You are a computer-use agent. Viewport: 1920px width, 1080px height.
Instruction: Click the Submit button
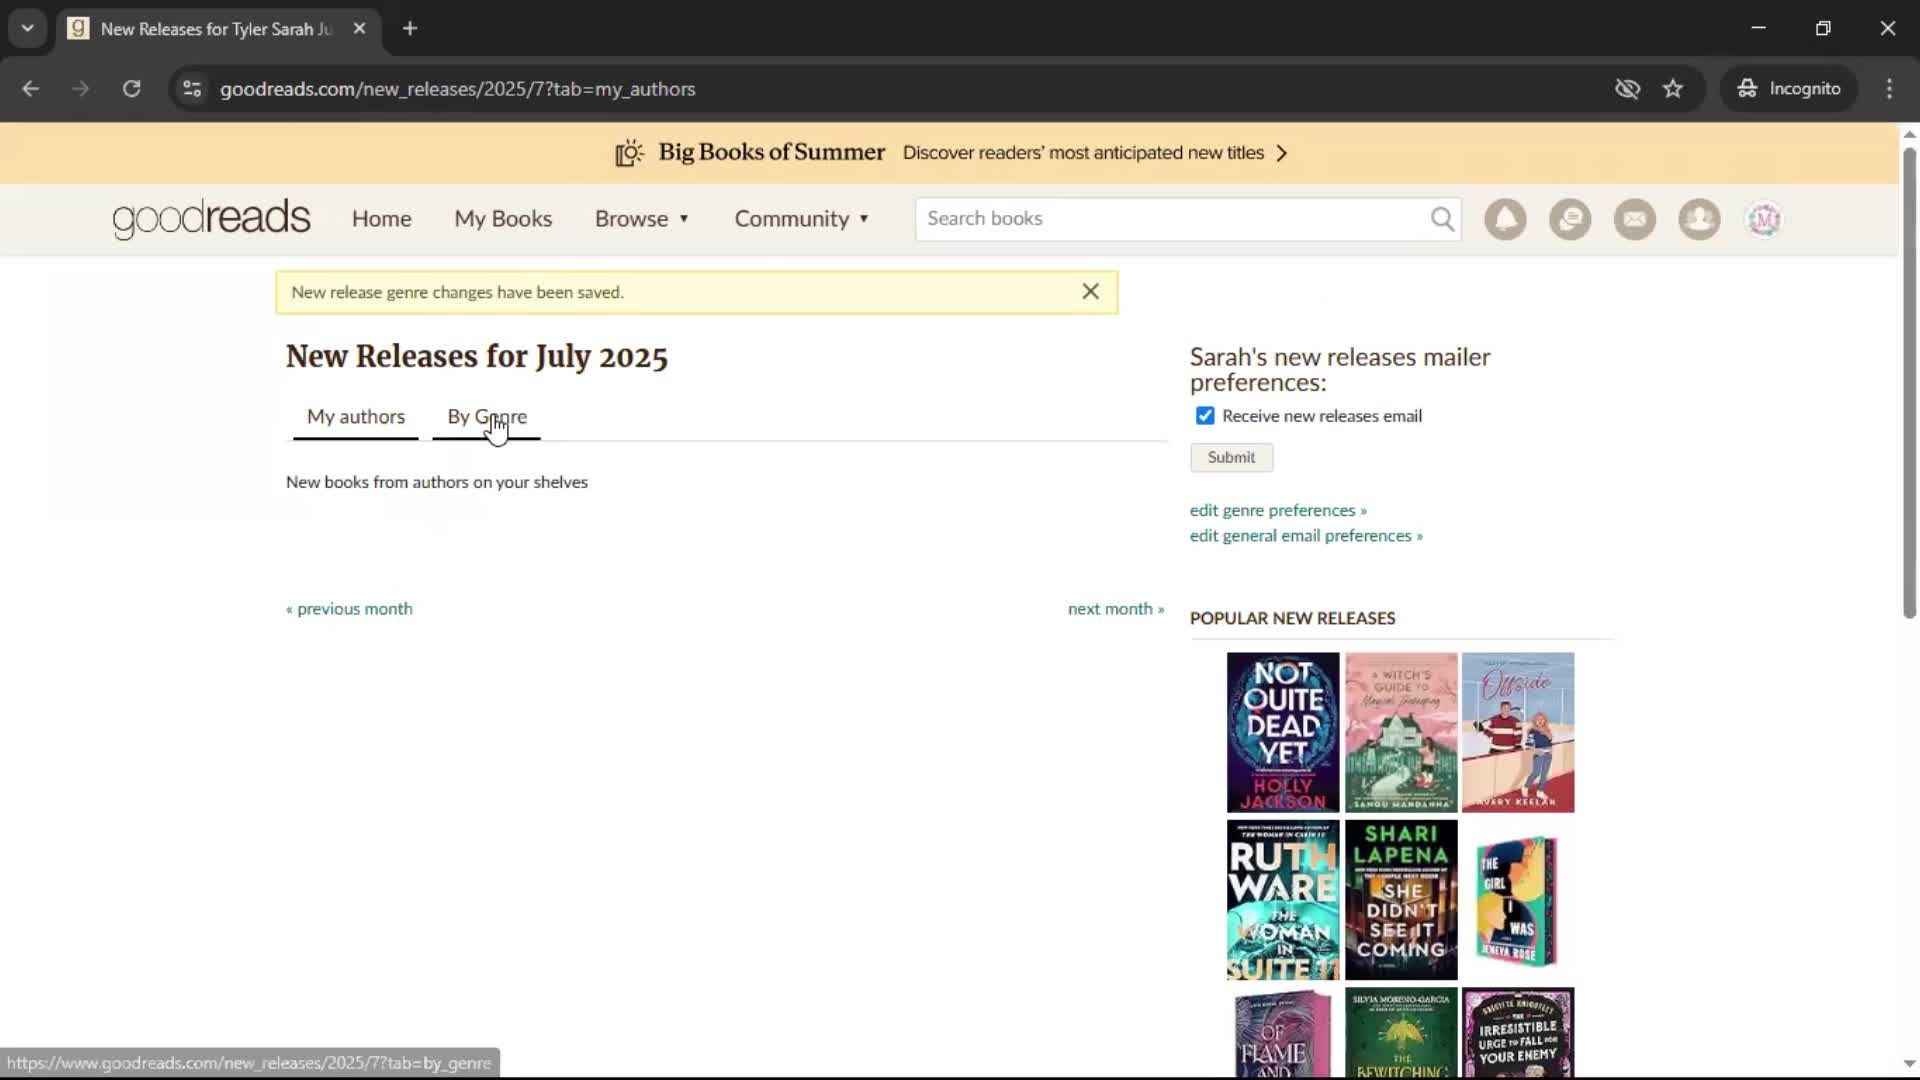1231,457
